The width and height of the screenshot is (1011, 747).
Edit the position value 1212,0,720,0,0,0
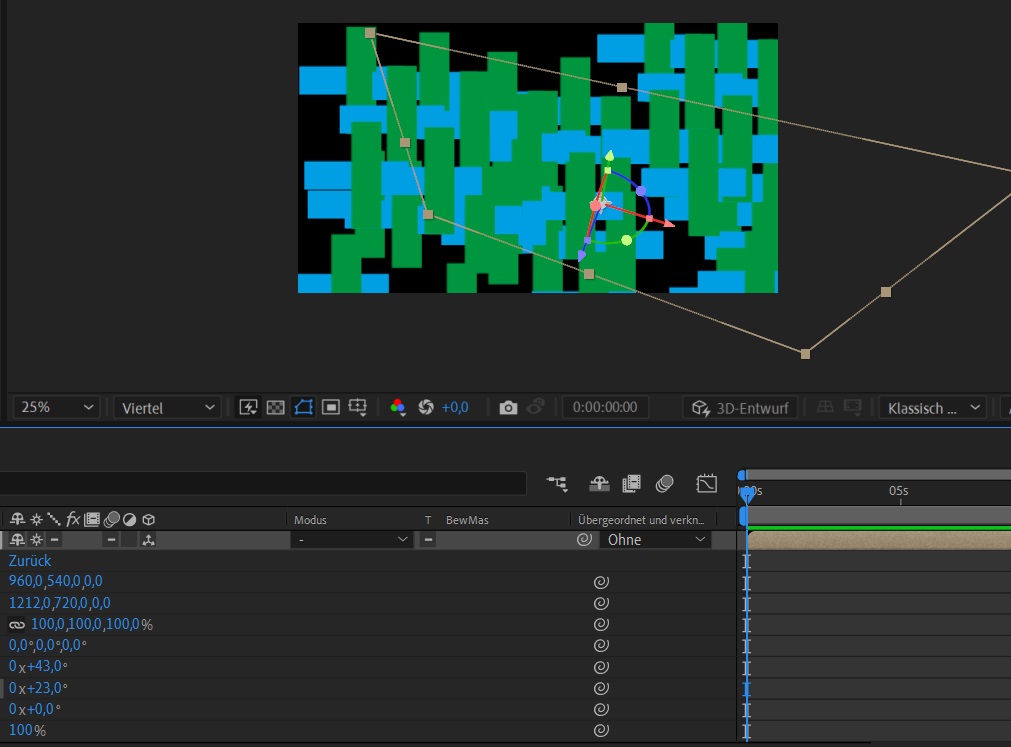pyautogui.click(x=59, y=603)
